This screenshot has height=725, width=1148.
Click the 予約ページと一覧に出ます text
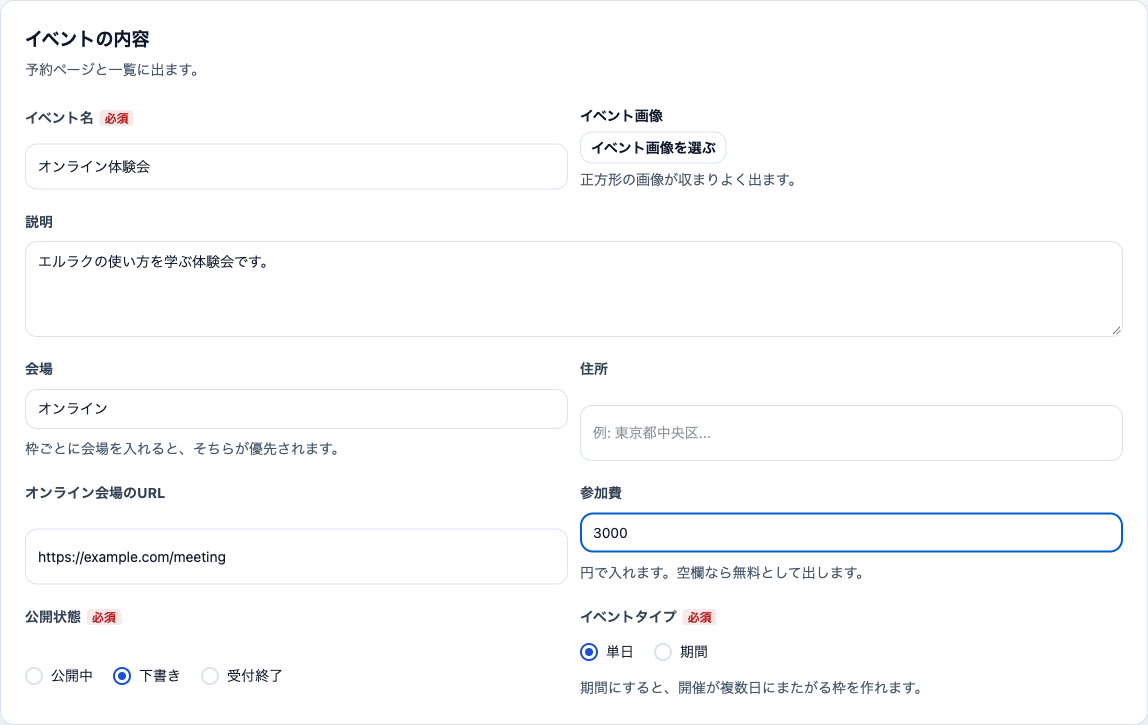(x=113, y=70)
